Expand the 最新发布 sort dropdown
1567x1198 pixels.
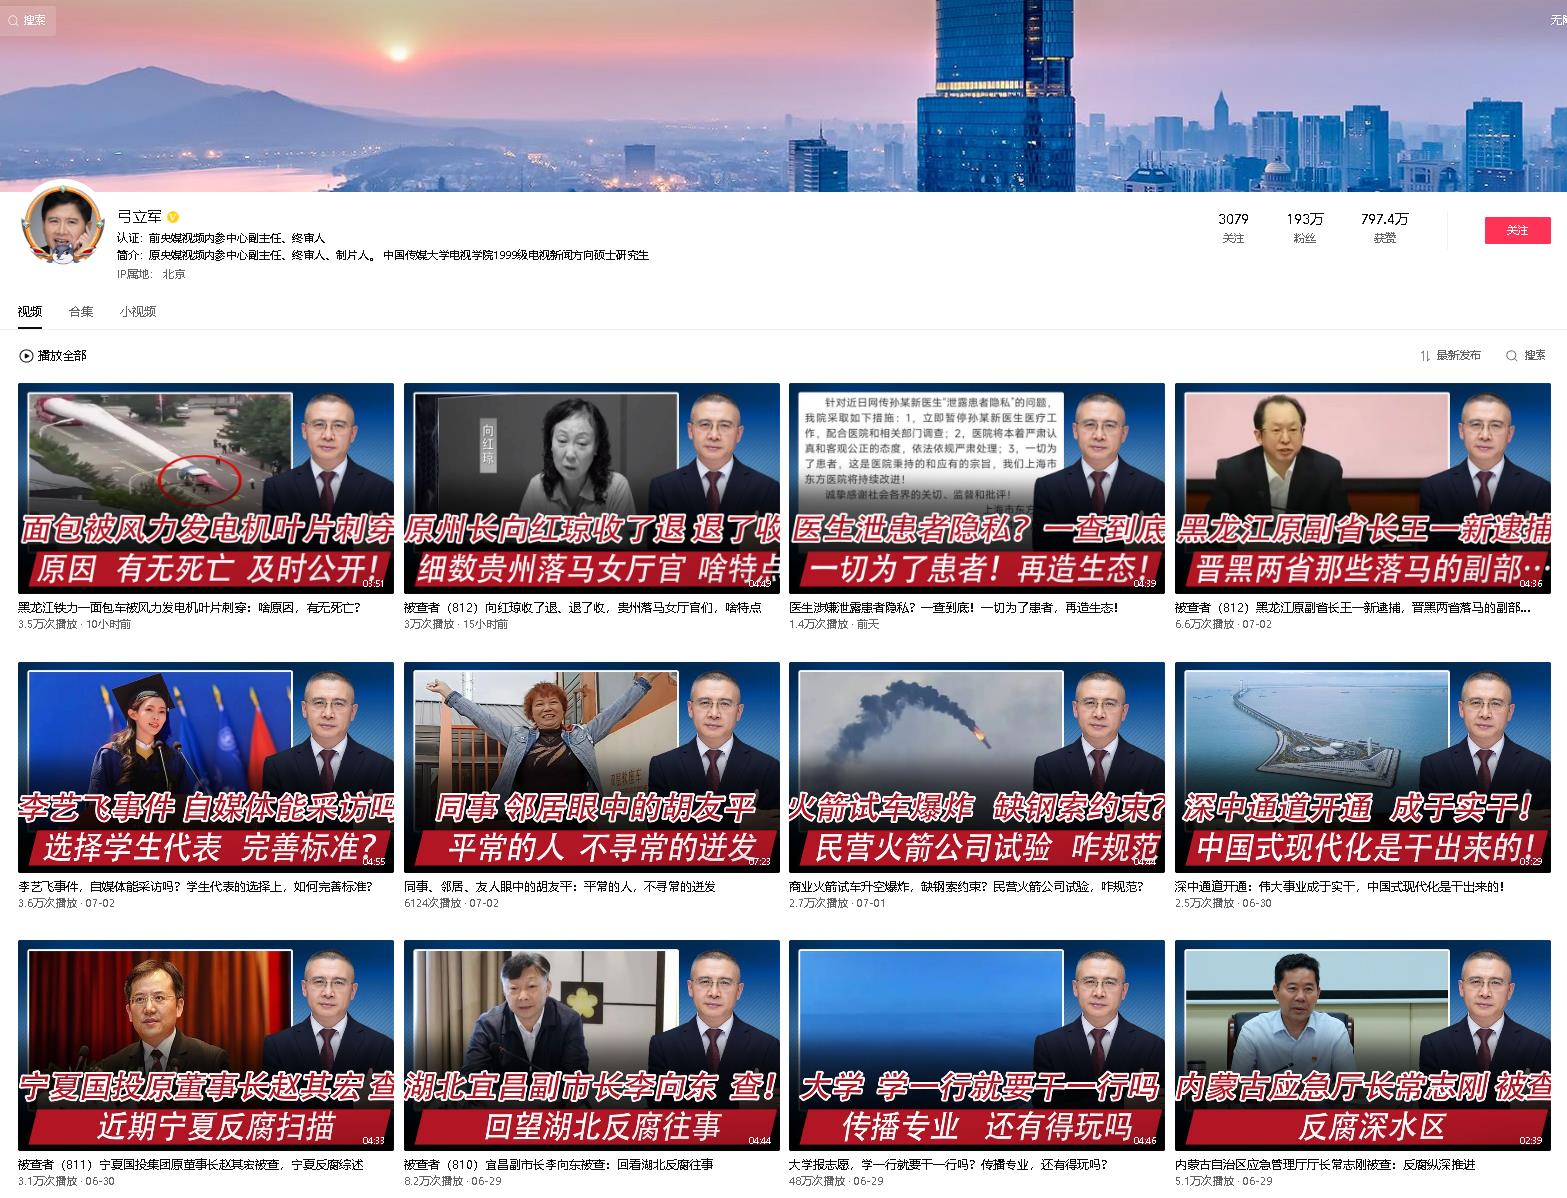(x=1458, y=356)
